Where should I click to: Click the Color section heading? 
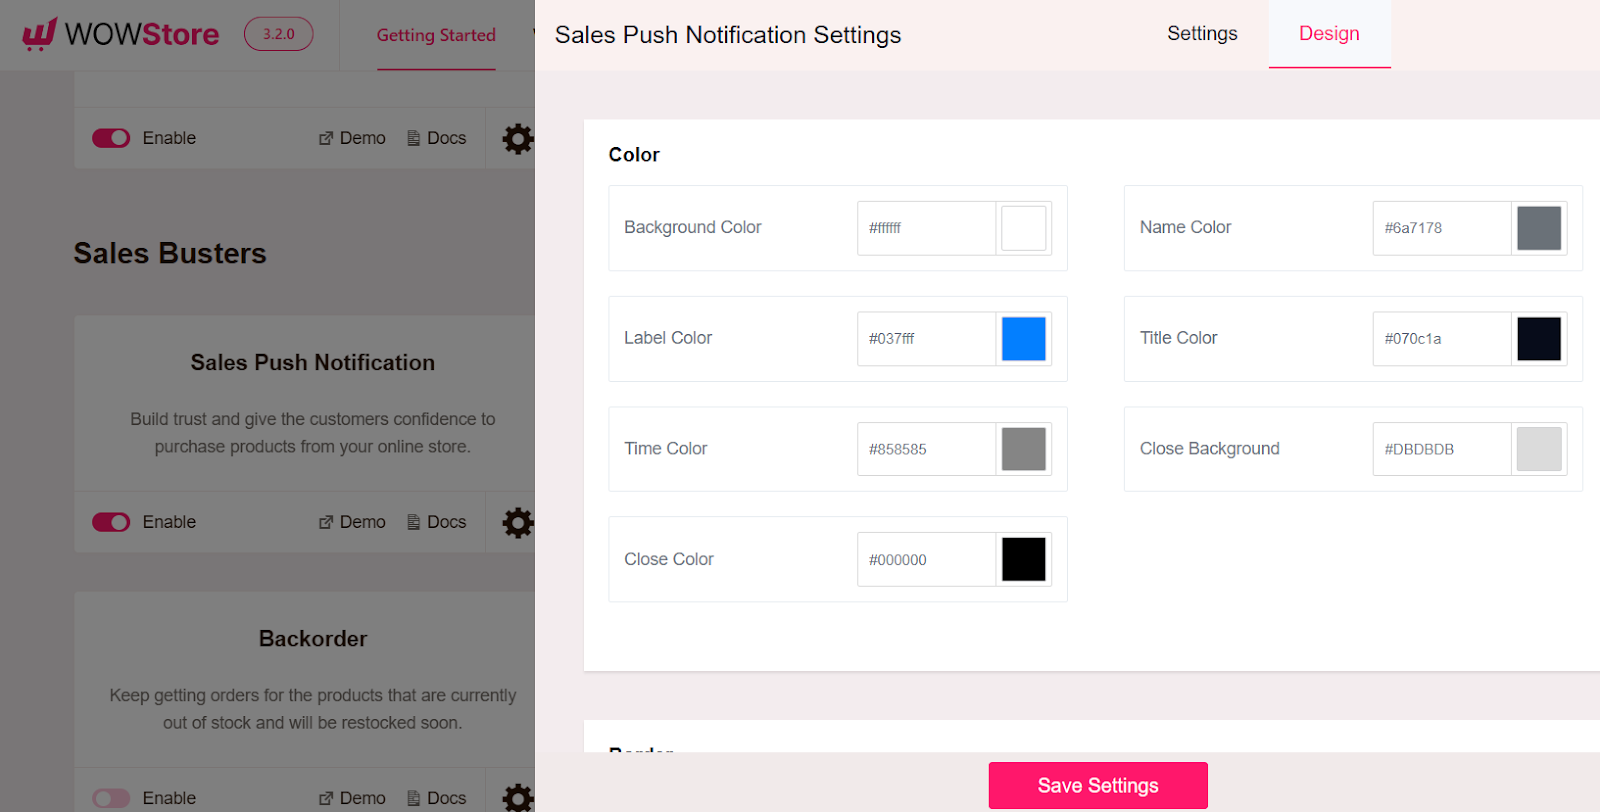point(634,155)
